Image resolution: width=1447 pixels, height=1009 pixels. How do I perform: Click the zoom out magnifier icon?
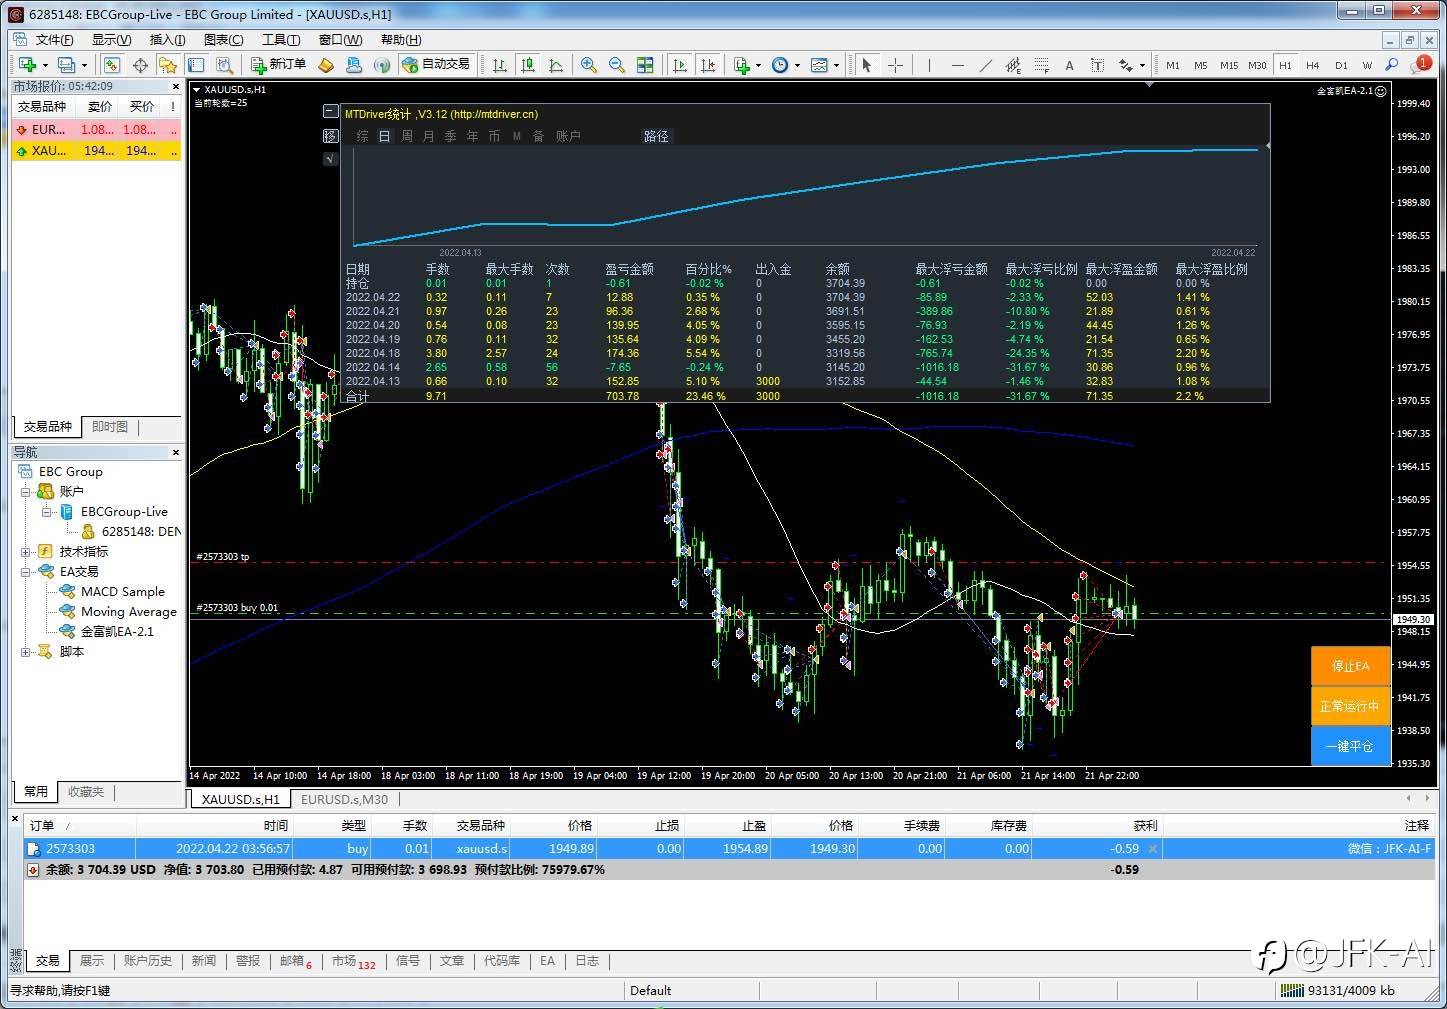pyautogui.click(x=617, y=65)
